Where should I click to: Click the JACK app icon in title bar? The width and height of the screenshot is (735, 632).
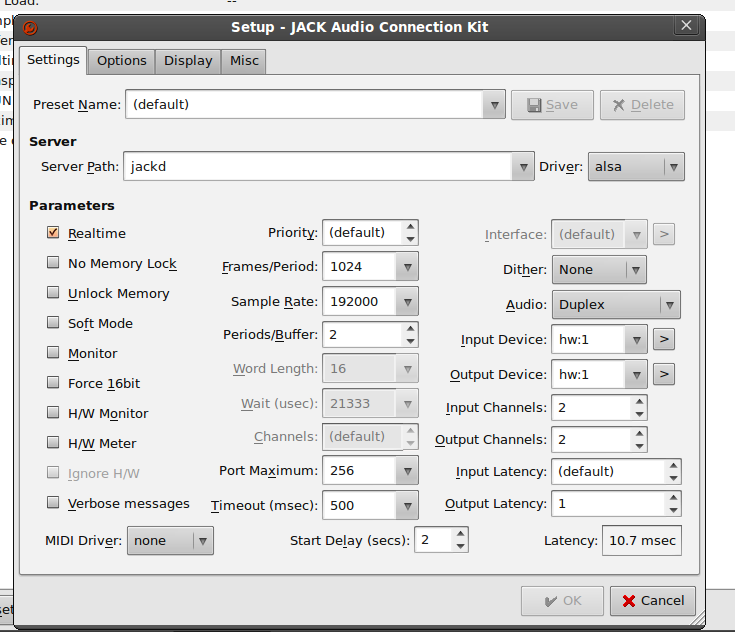[x=30, y=28]
